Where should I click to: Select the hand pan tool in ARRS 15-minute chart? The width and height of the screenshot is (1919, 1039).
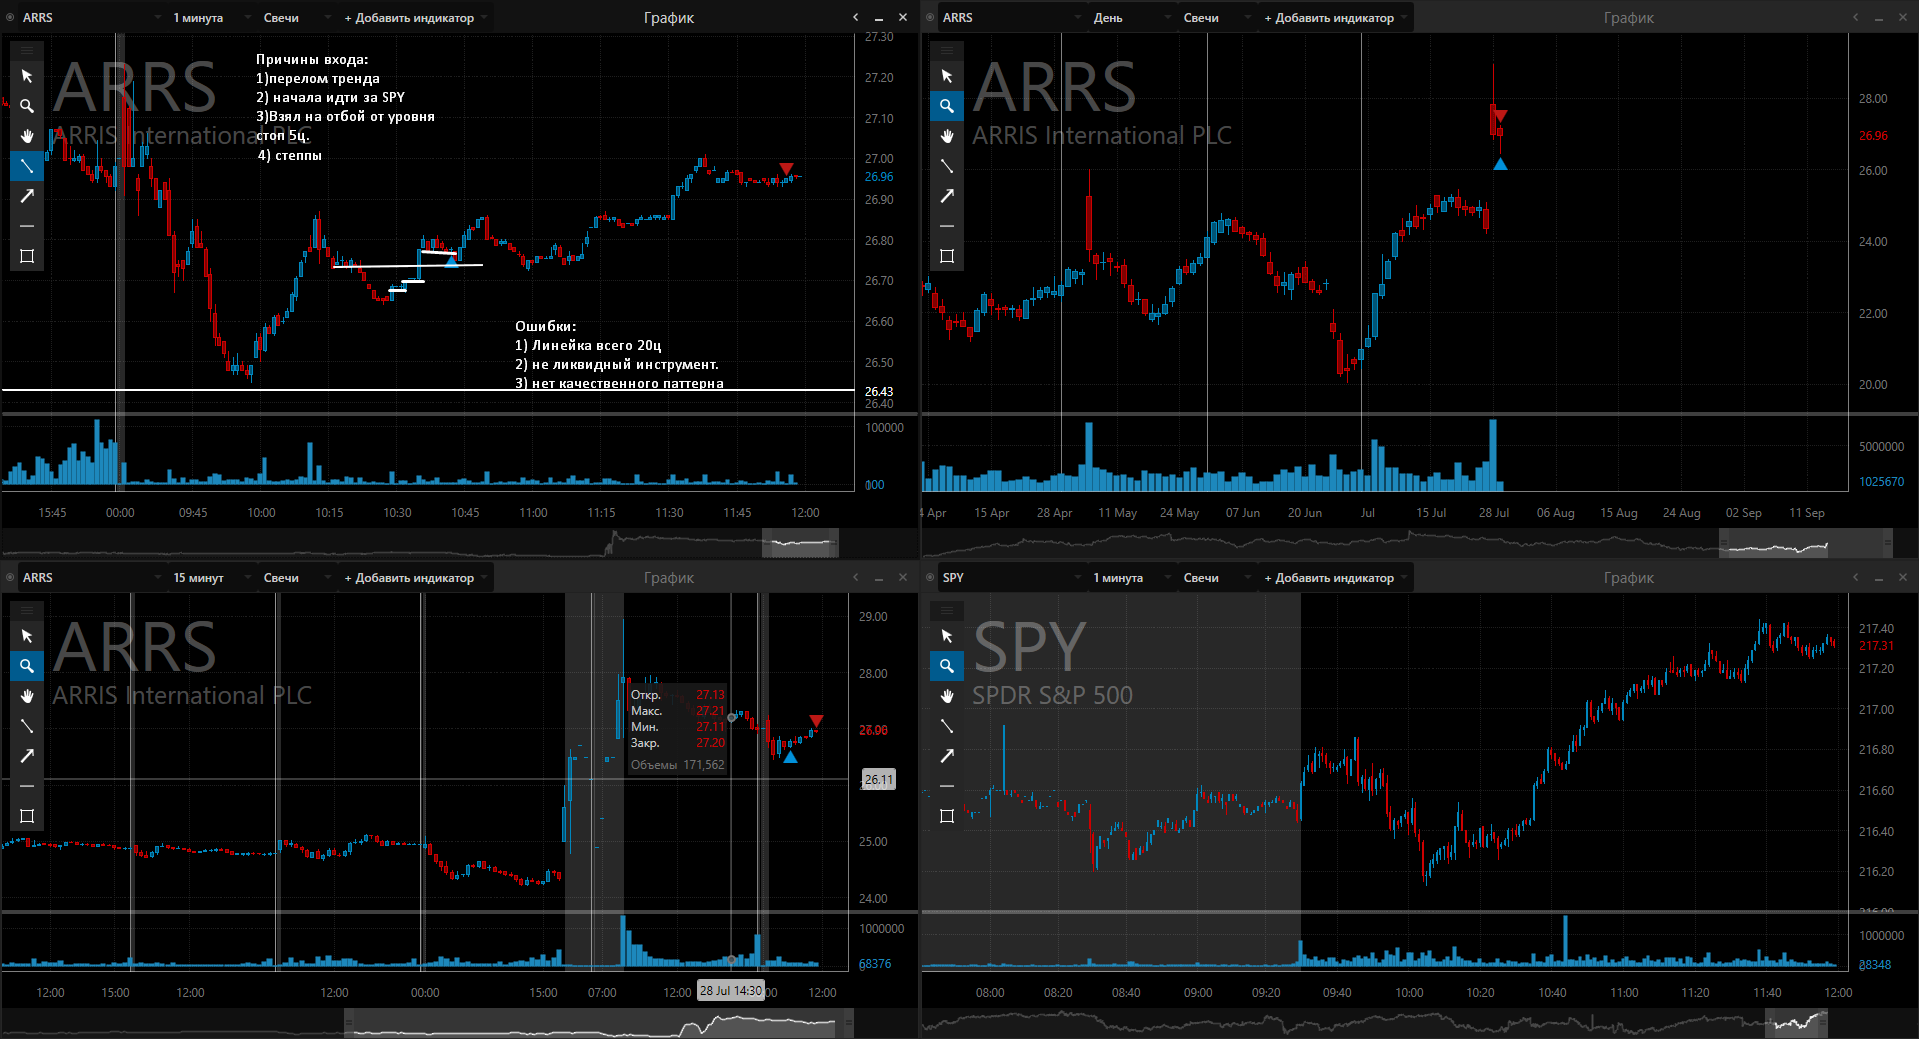27,696
